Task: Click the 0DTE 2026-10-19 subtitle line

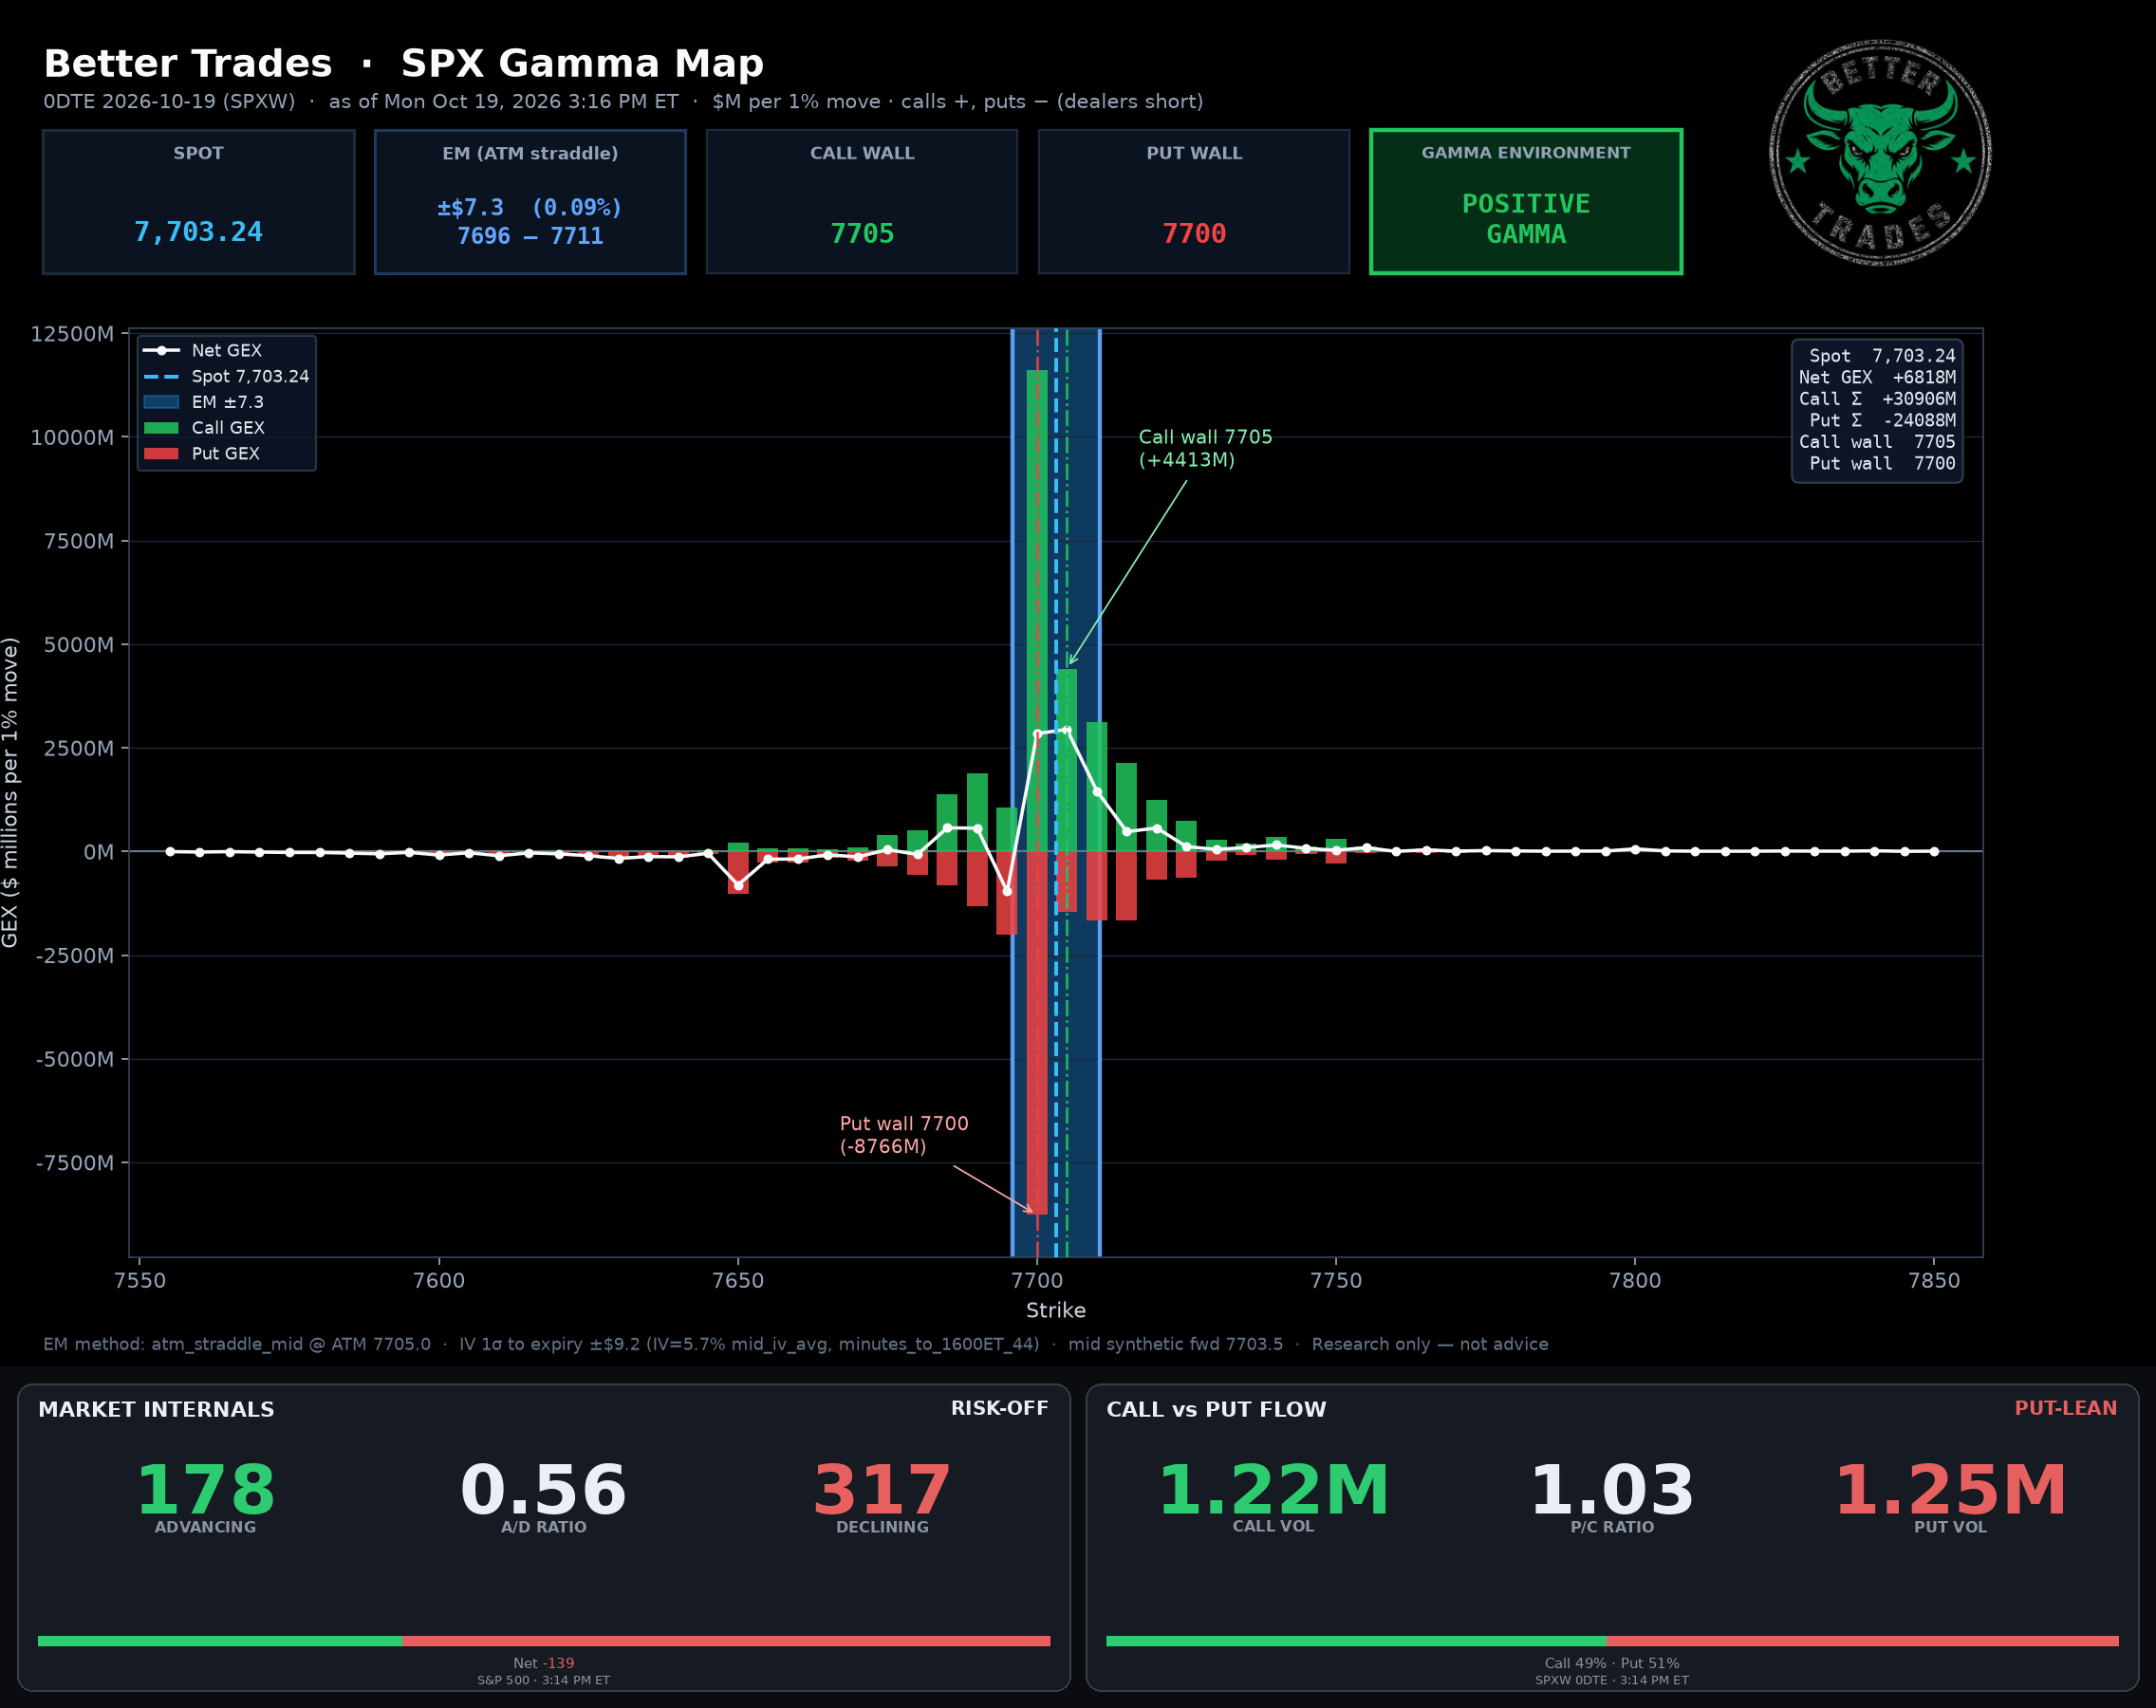Action: [x=623, y=102]
